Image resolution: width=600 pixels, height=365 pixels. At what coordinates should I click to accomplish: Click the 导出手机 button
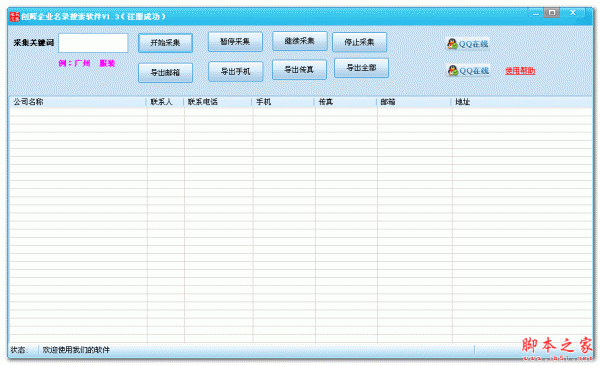point(236,72)
